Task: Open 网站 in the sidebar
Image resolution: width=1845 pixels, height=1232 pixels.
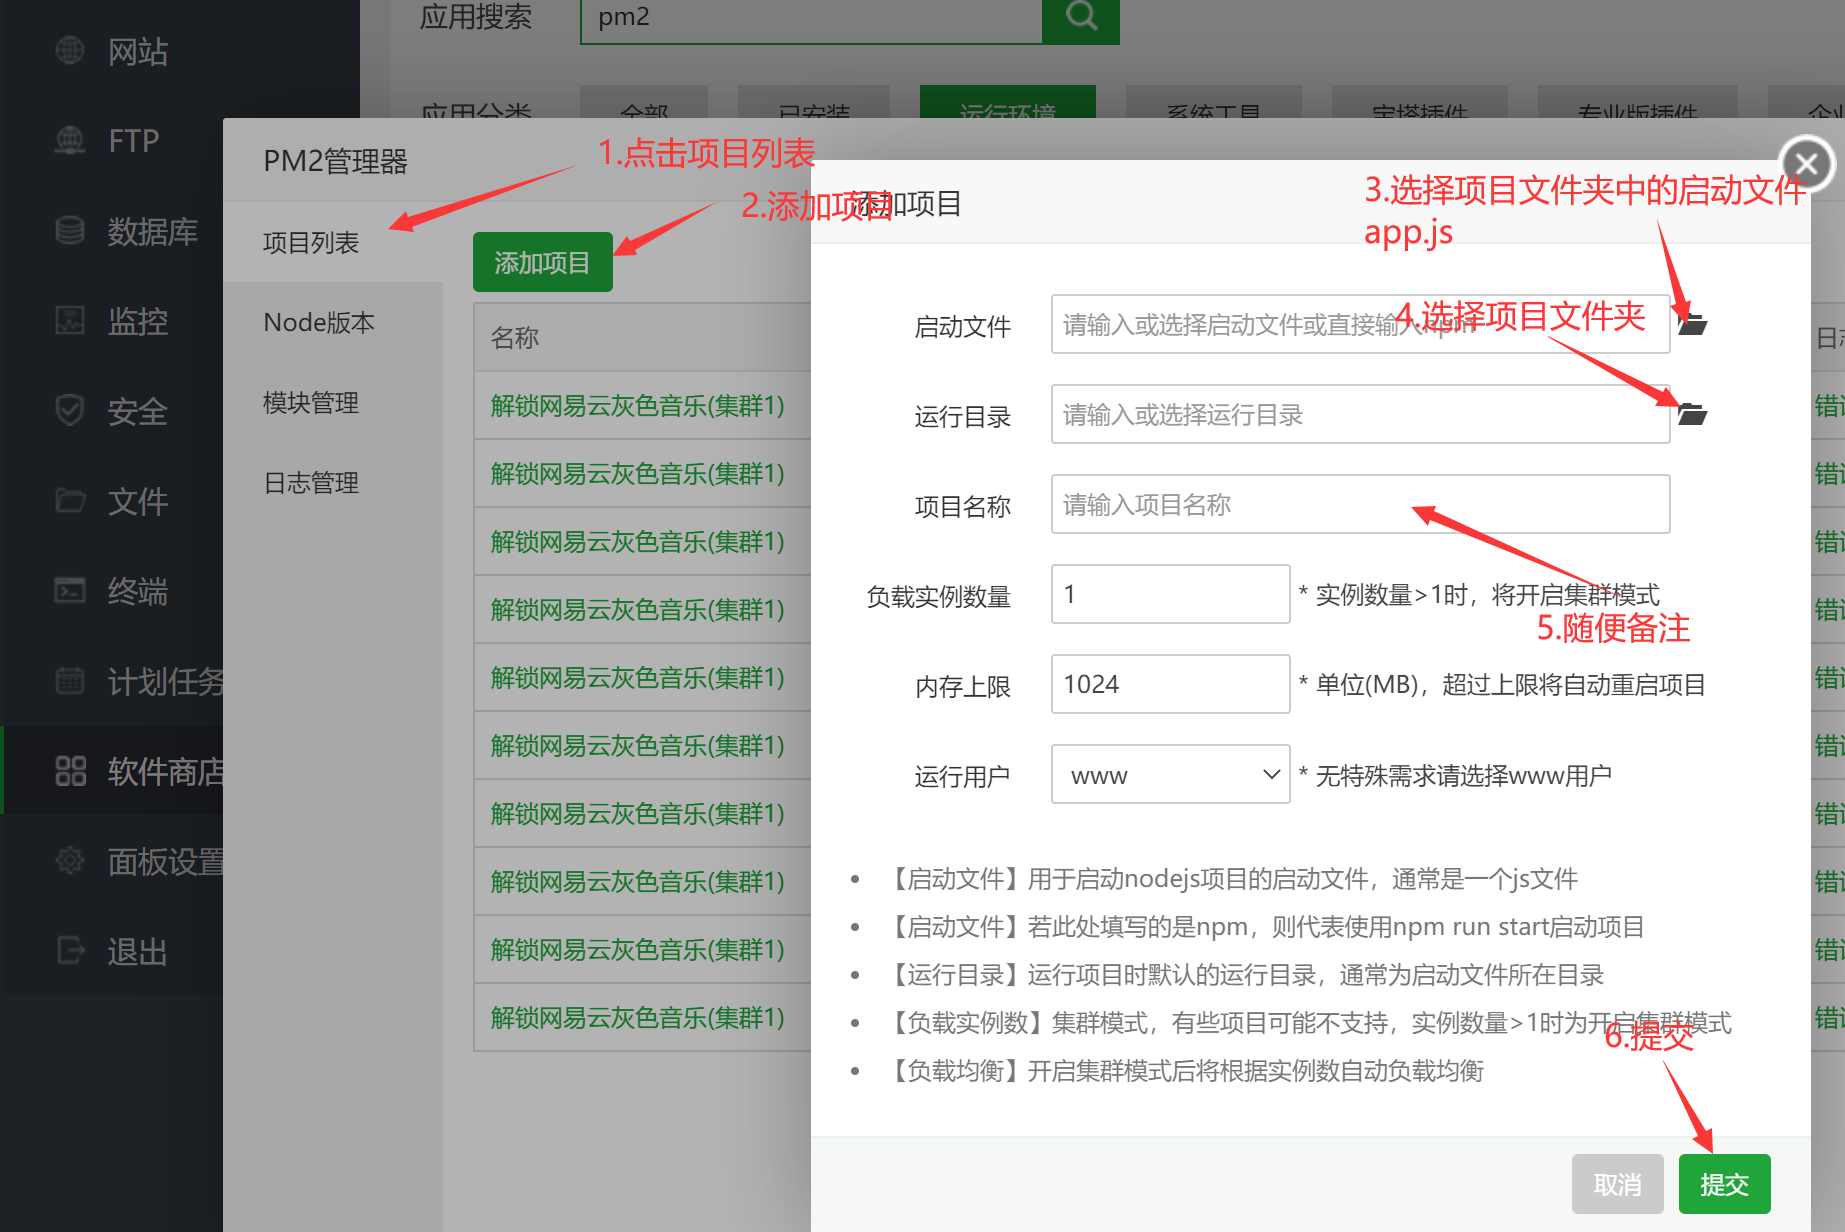Action: 138,51
